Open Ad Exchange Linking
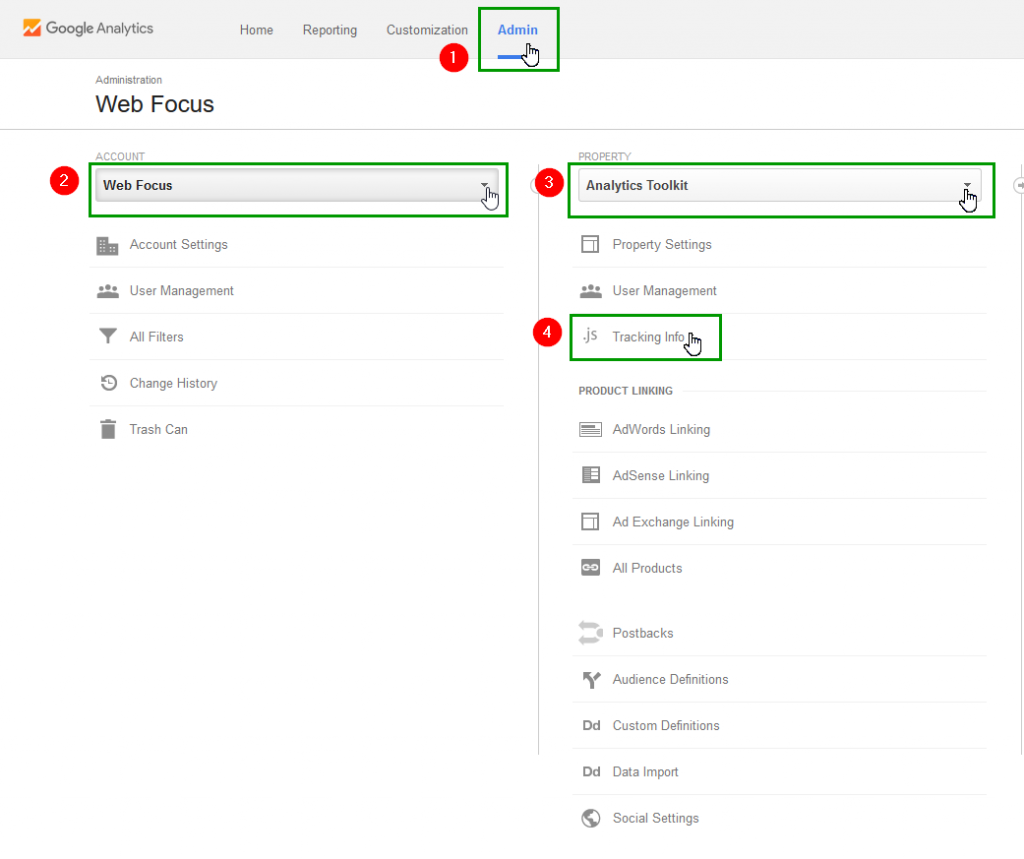The height and width of the screenshot is (859, 1024). pos(673,522)
